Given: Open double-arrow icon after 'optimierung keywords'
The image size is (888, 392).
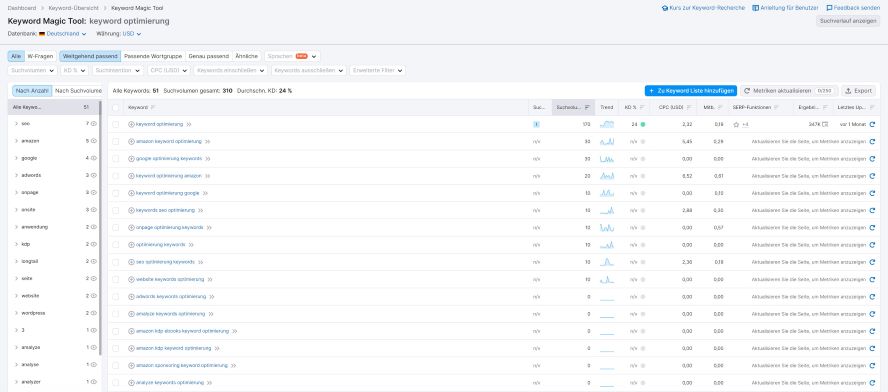Looking at the screenshot, I should click(191, 245).
